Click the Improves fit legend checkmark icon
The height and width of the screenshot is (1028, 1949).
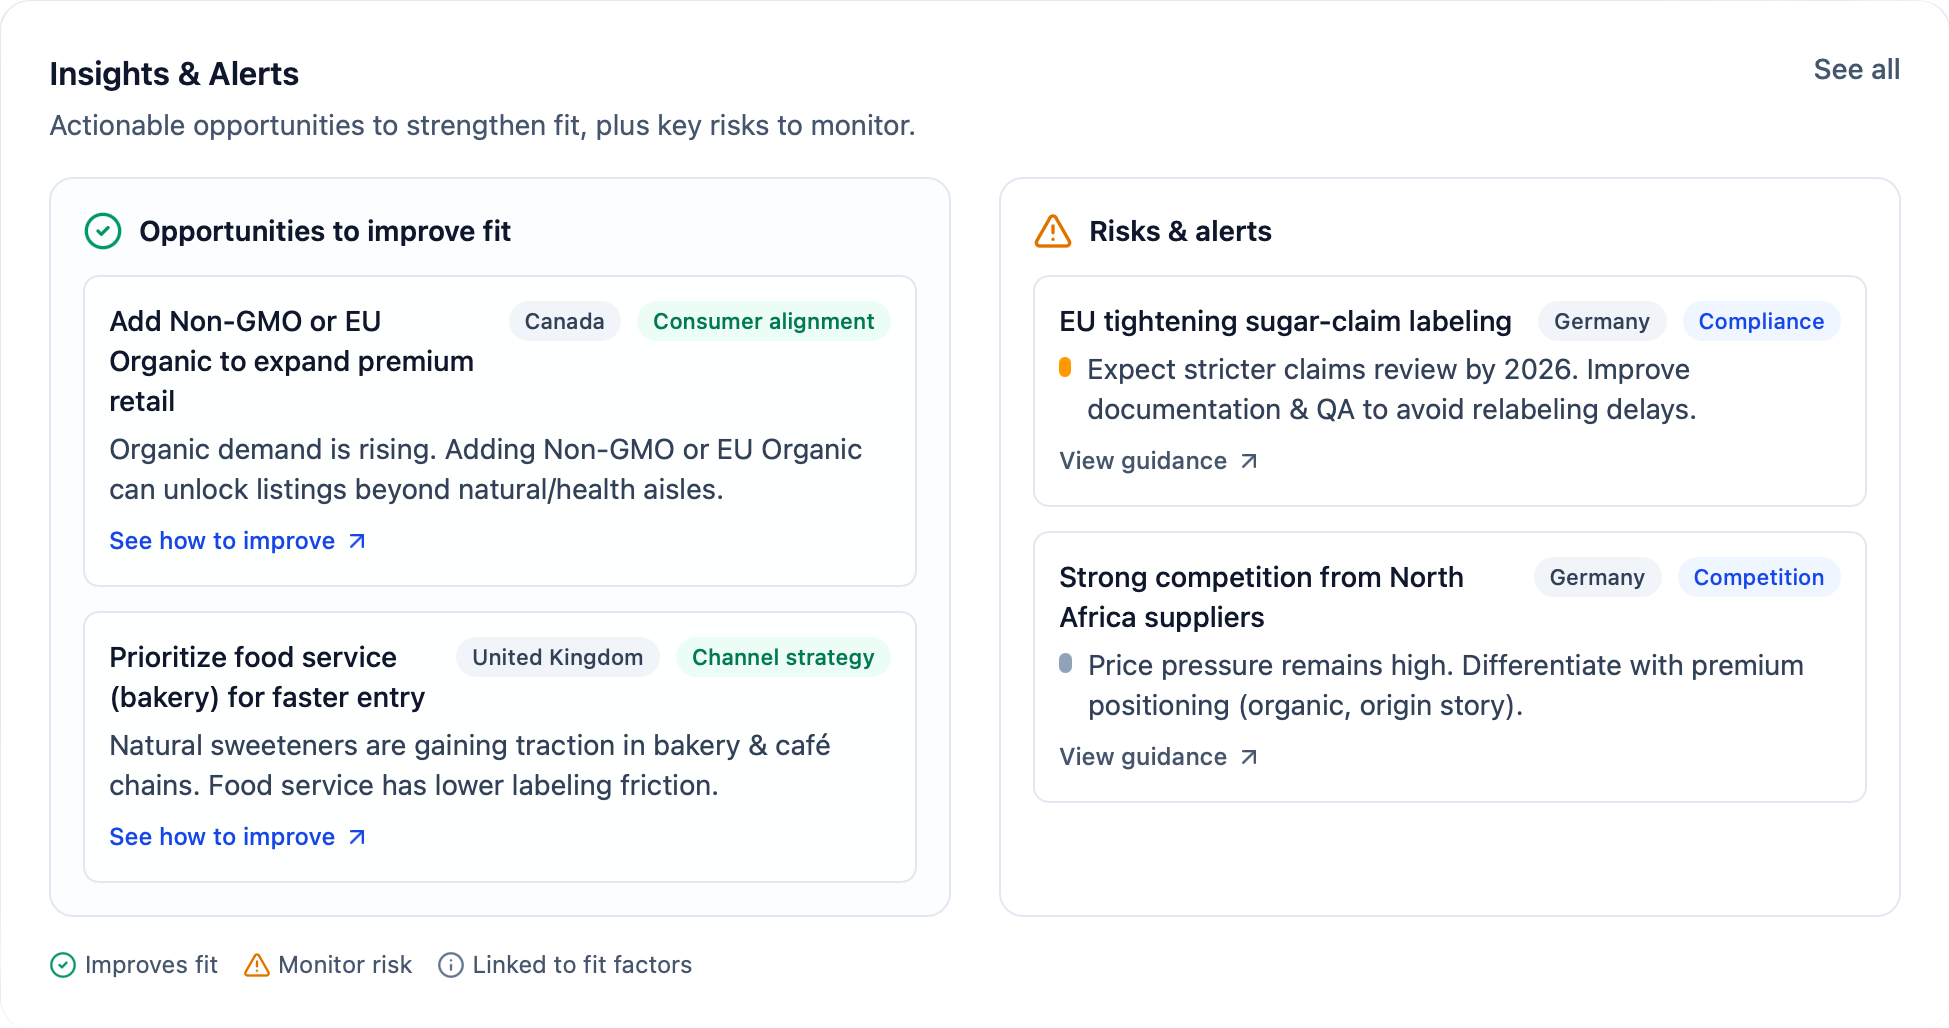tap(63, 965)
